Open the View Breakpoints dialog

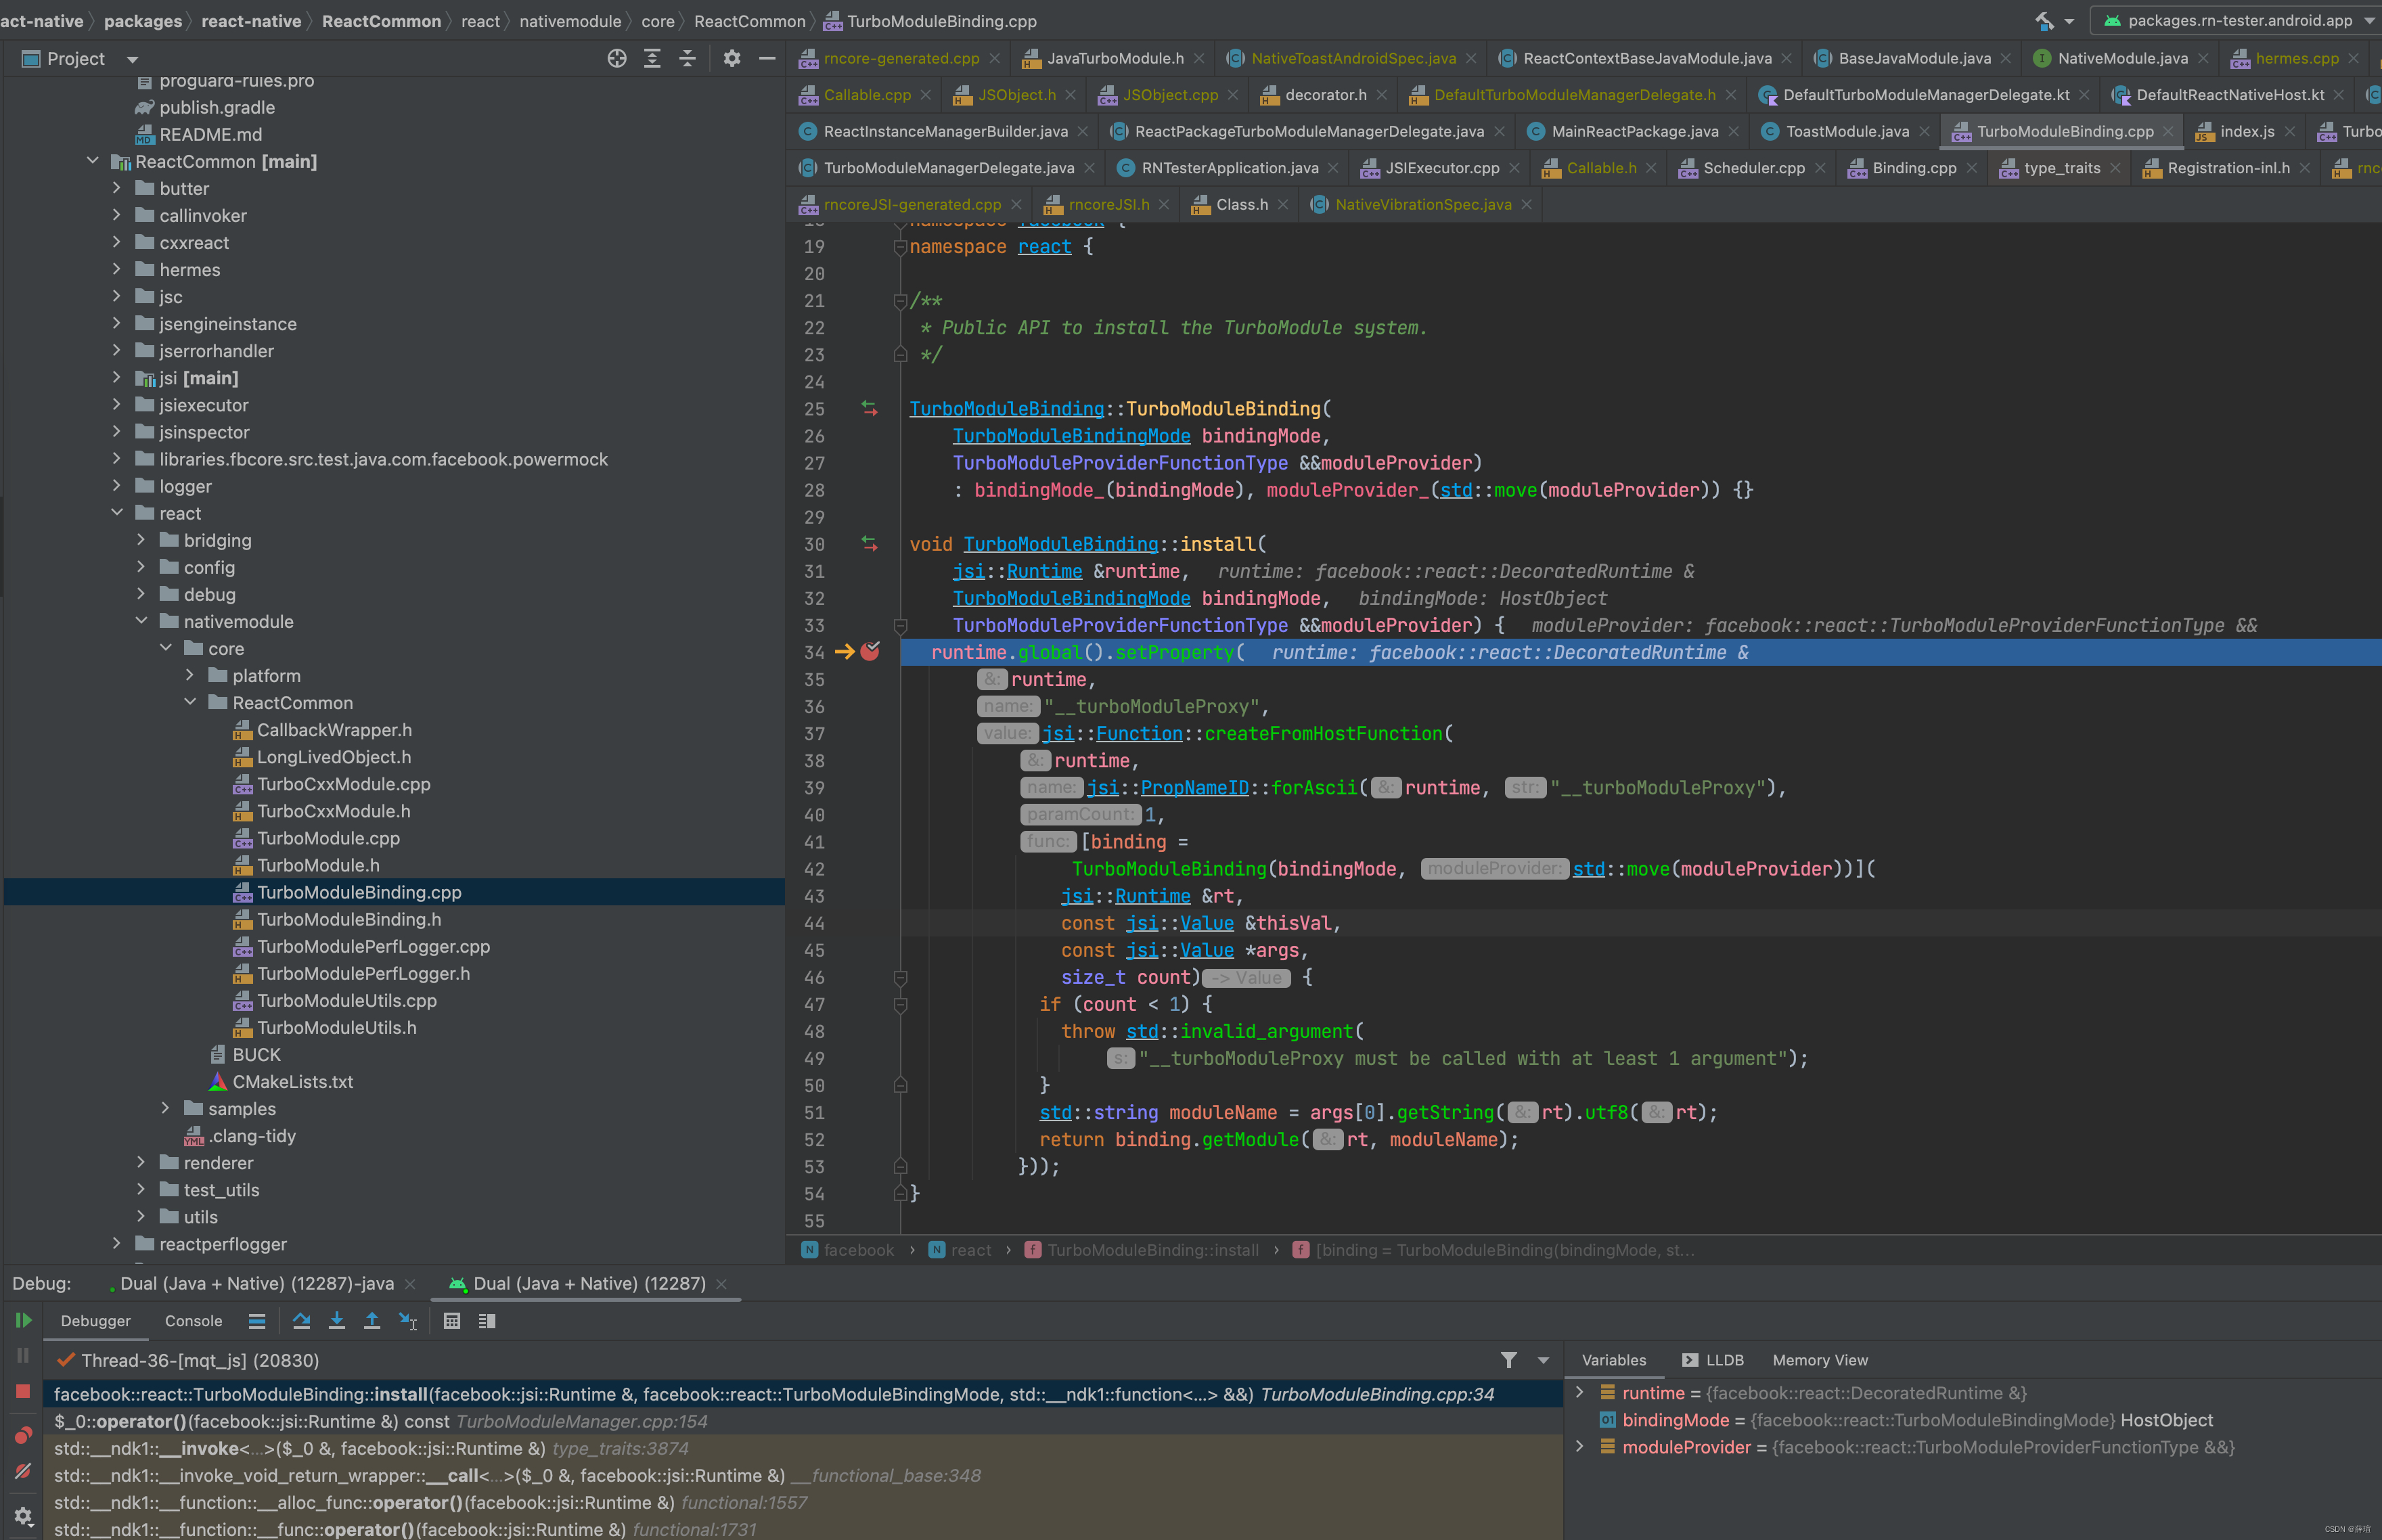(23, 1435)
